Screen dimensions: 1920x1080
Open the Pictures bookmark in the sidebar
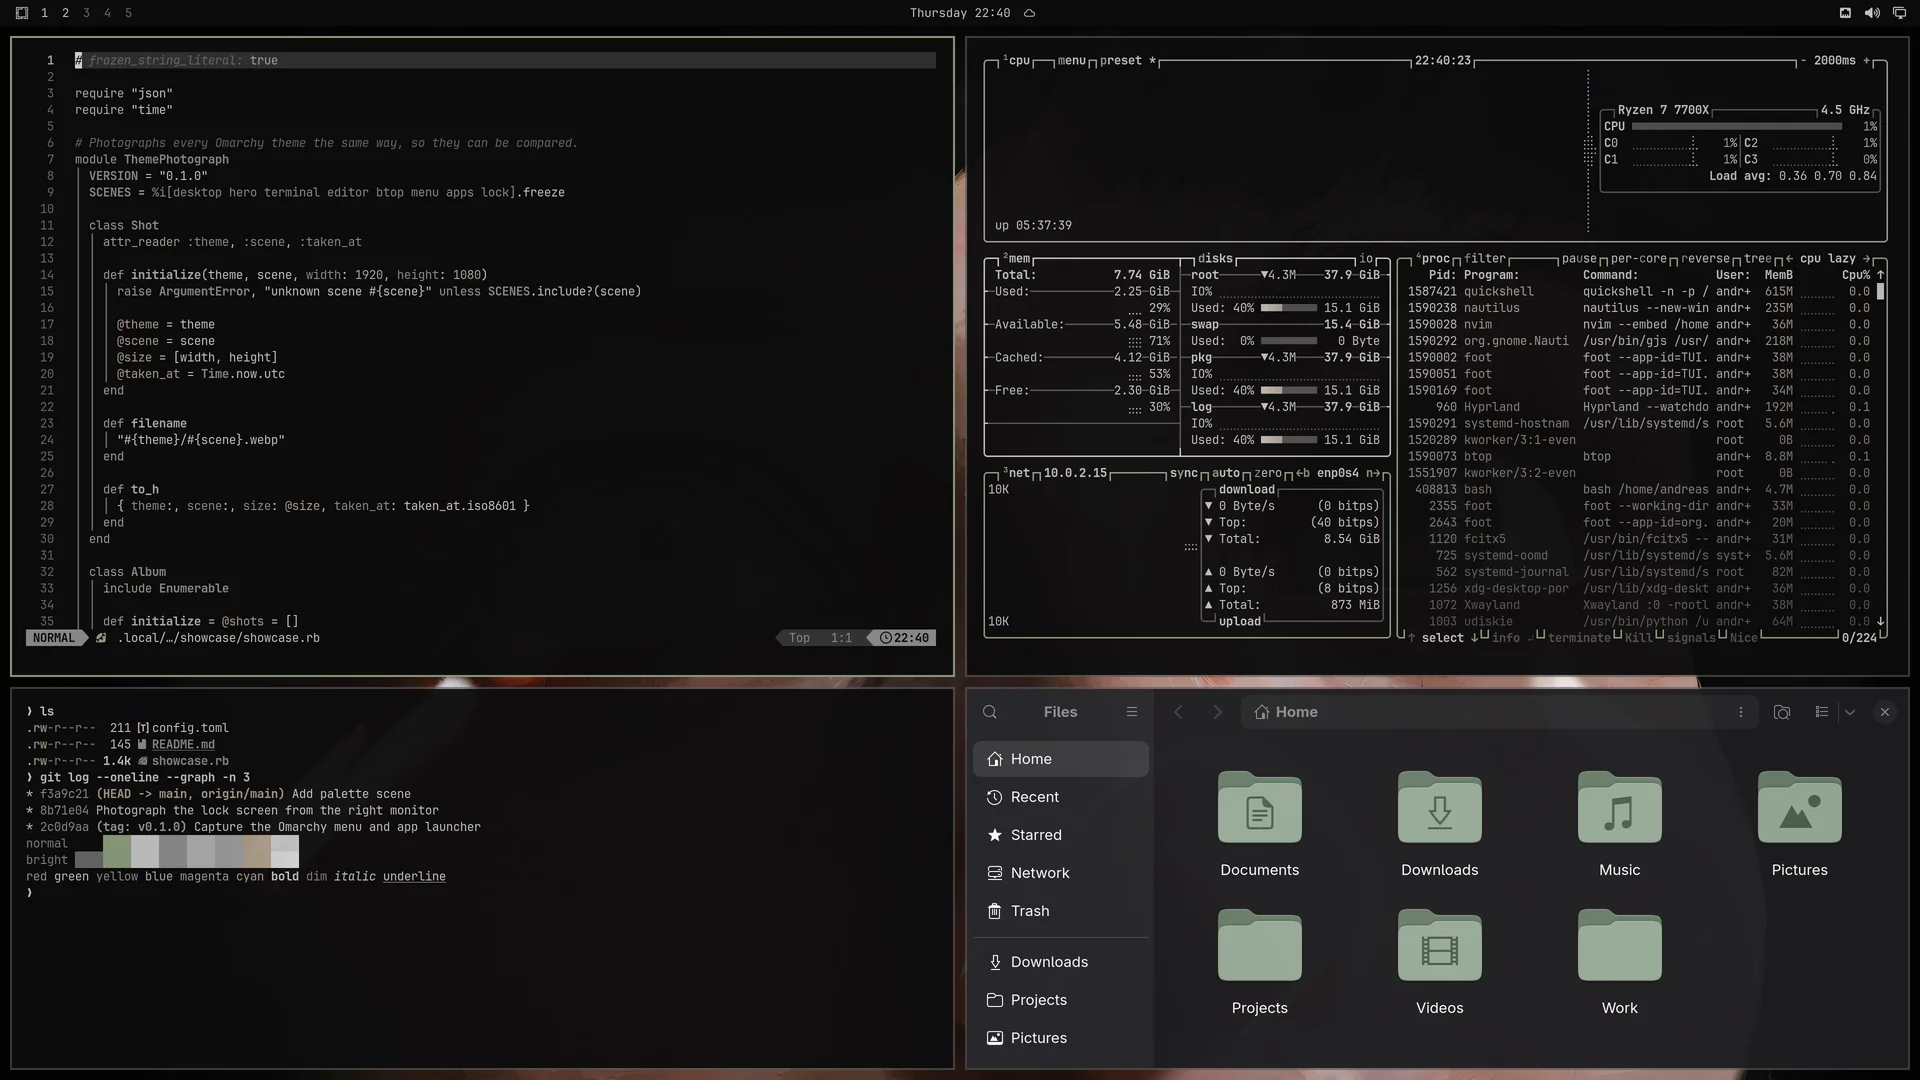click(1061, 1038)
